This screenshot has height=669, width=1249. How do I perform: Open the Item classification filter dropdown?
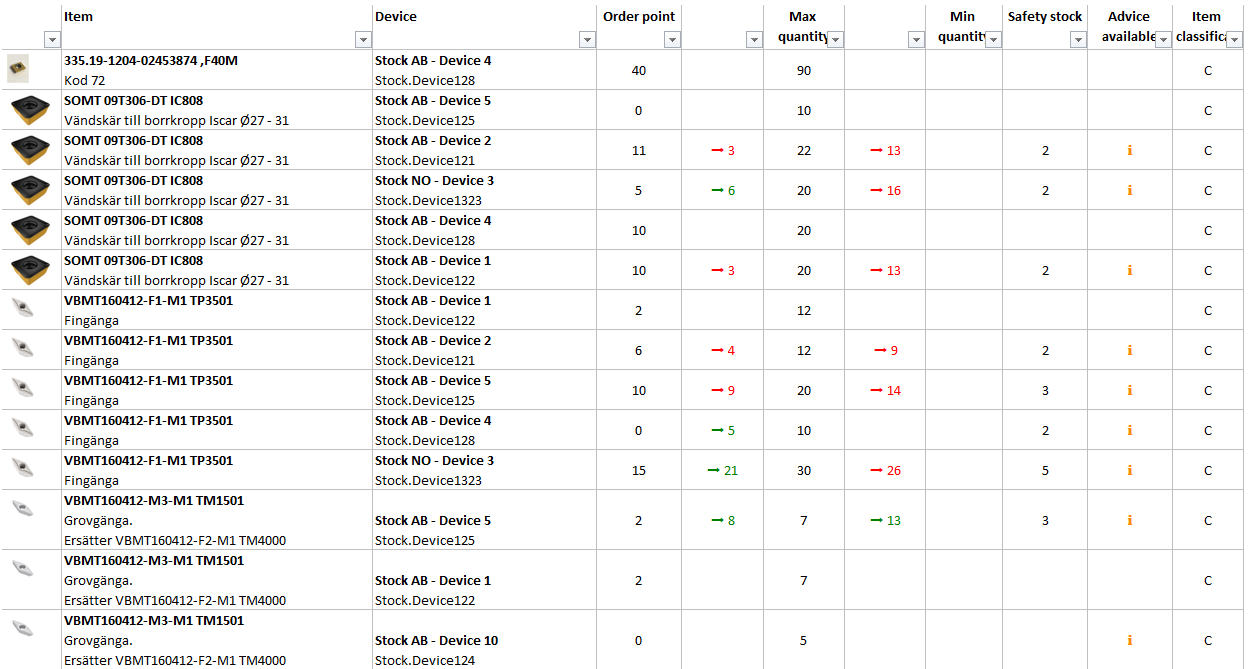(1234, 40)
